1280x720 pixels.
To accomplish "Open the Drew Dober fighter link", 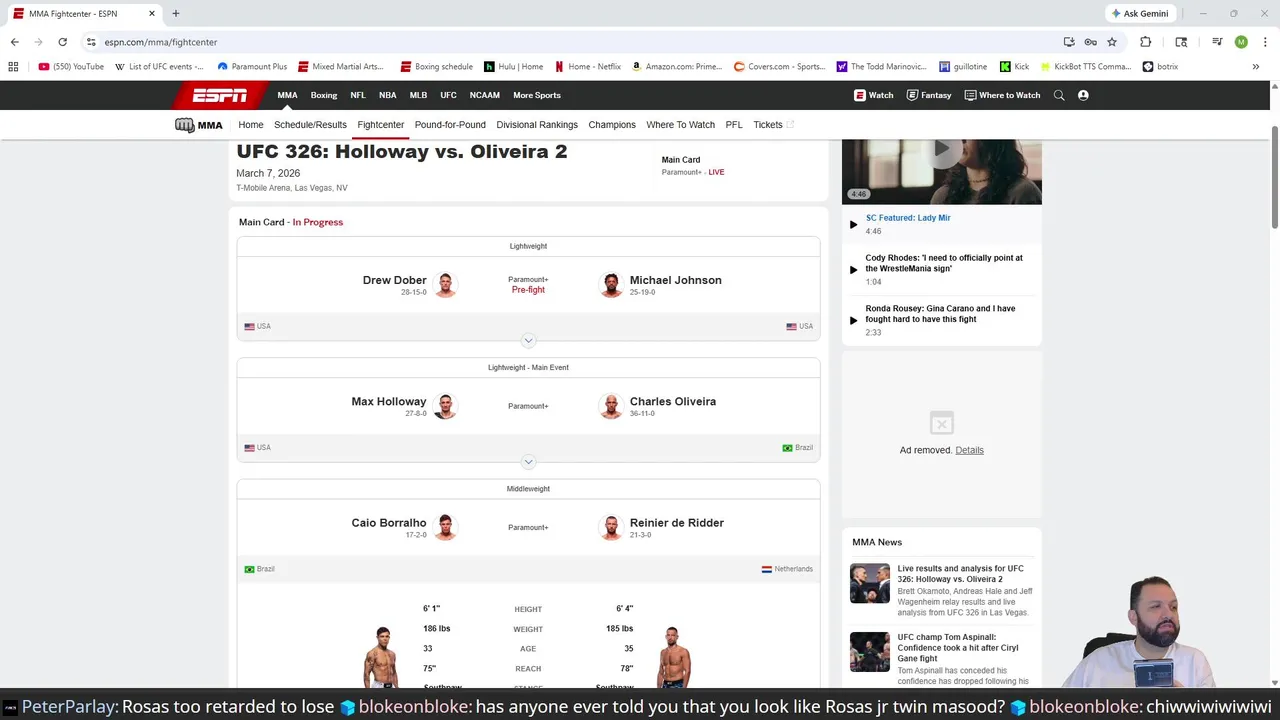I will point(394,280).
